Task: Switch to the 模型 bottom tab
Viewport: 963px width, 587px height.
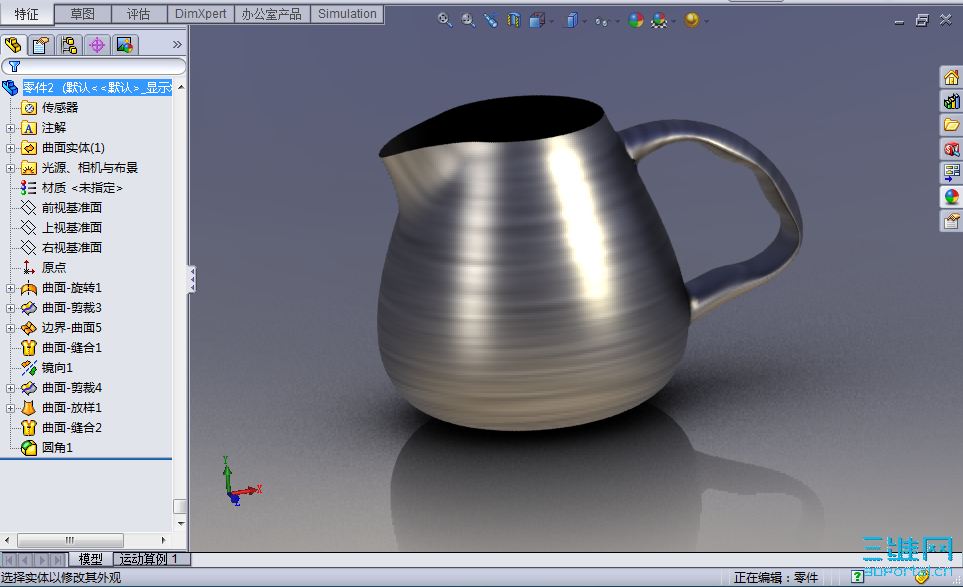Action: [x=90, y=559]
